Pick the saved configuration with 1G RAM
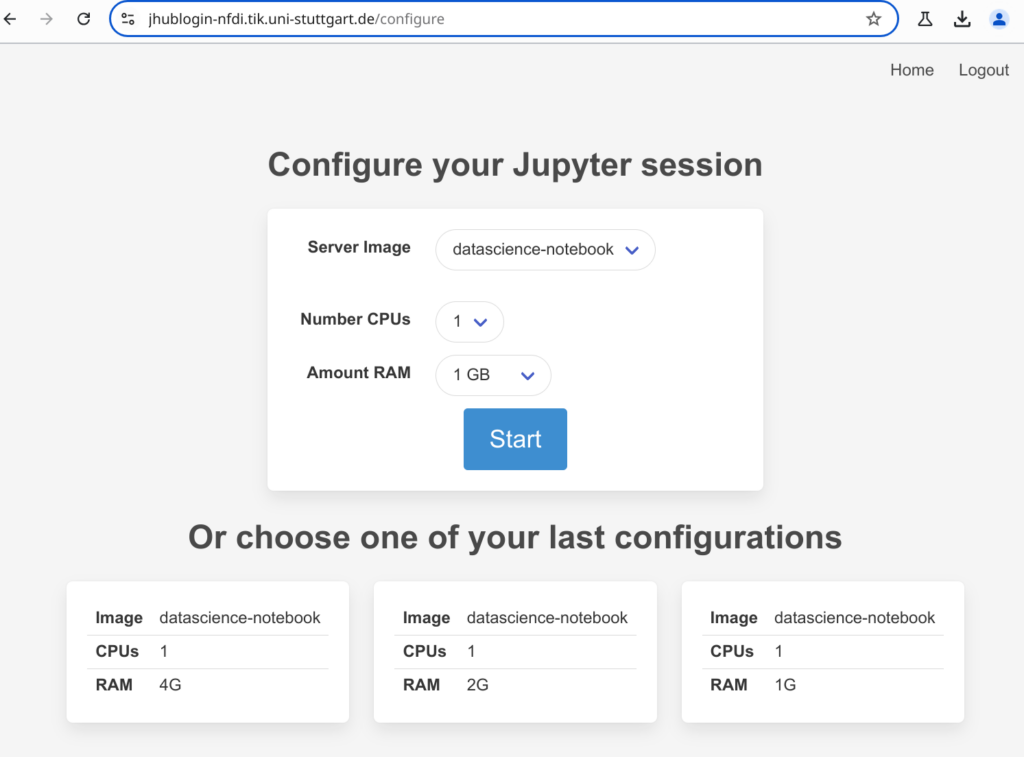 point(822,651)
